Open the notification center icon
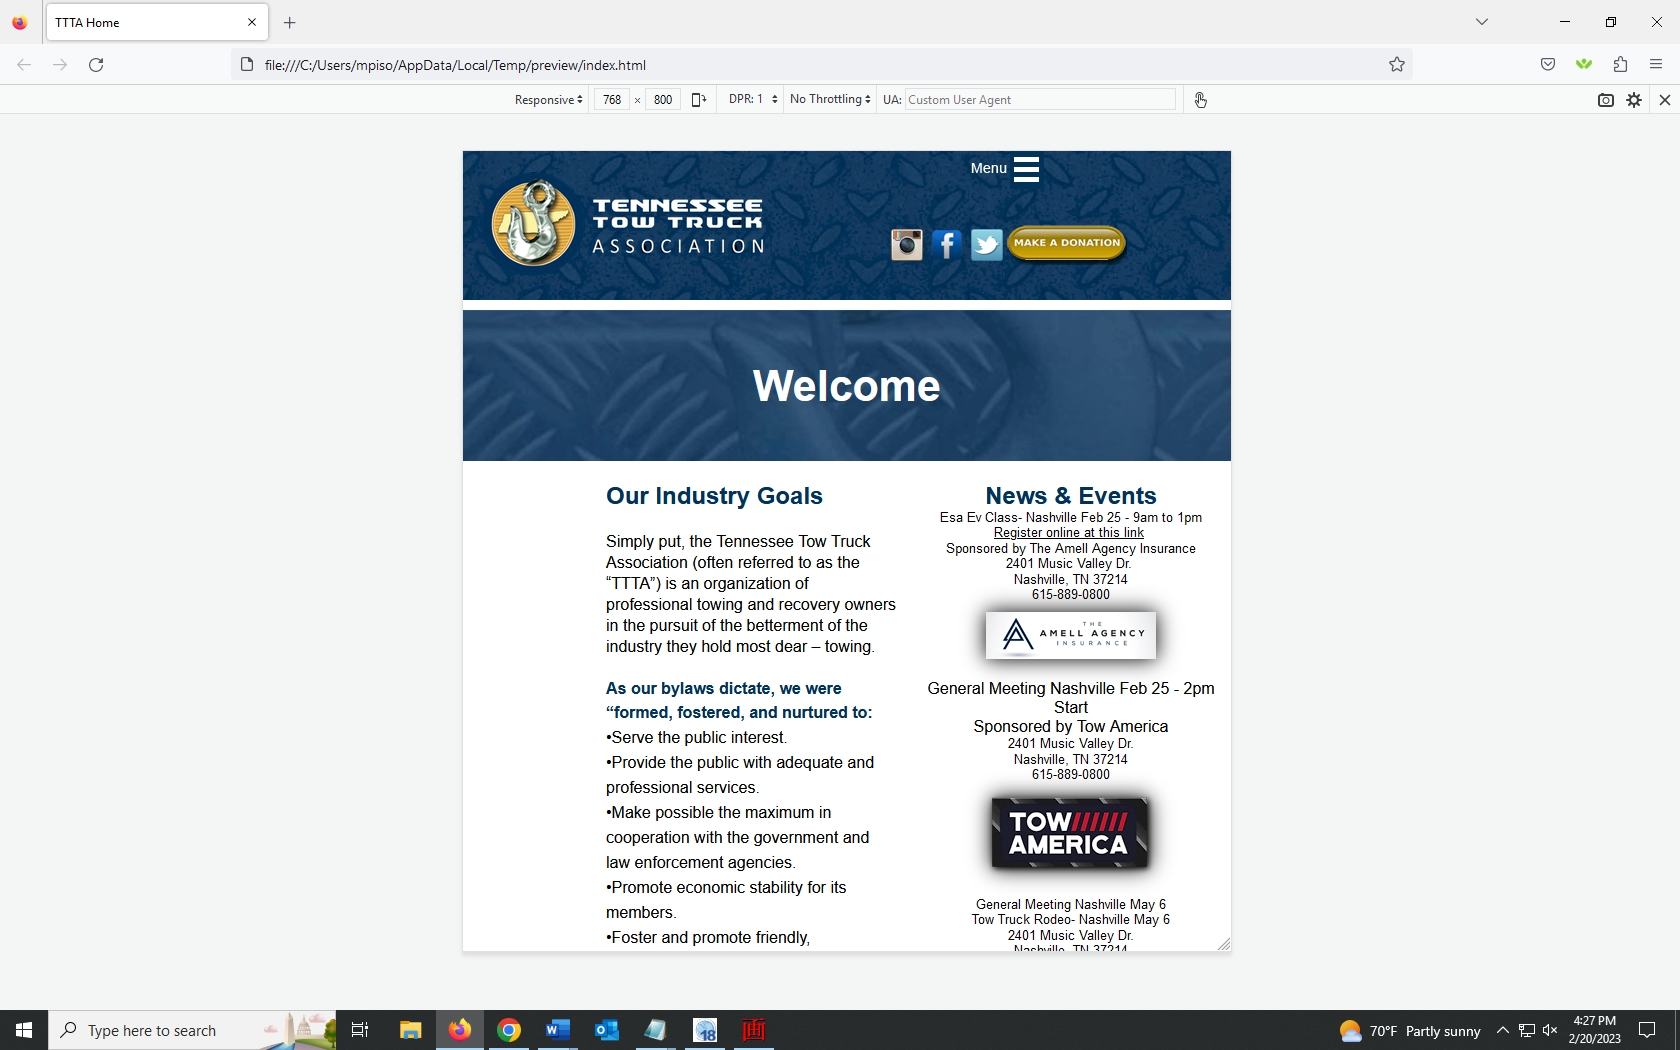Viewport: 1680px width, 1050px height. (x=1647, y=1030)
